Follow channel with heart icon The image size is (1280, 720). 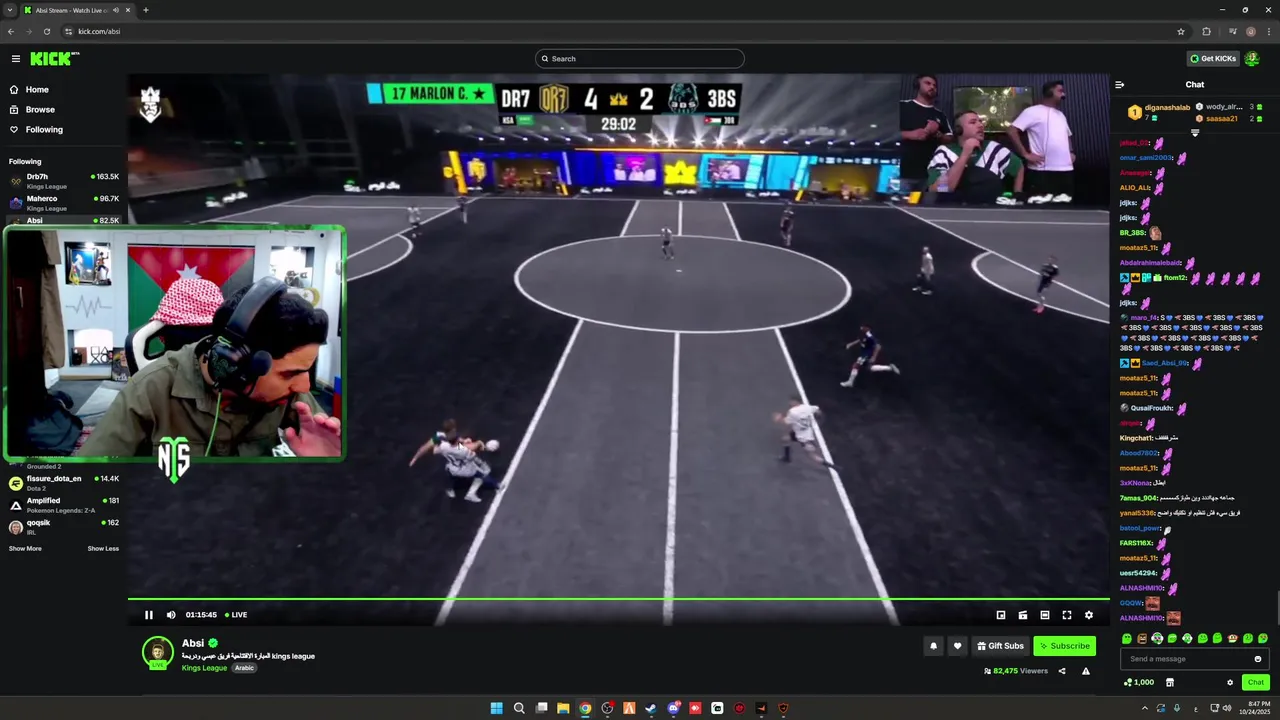coord(957,646)
